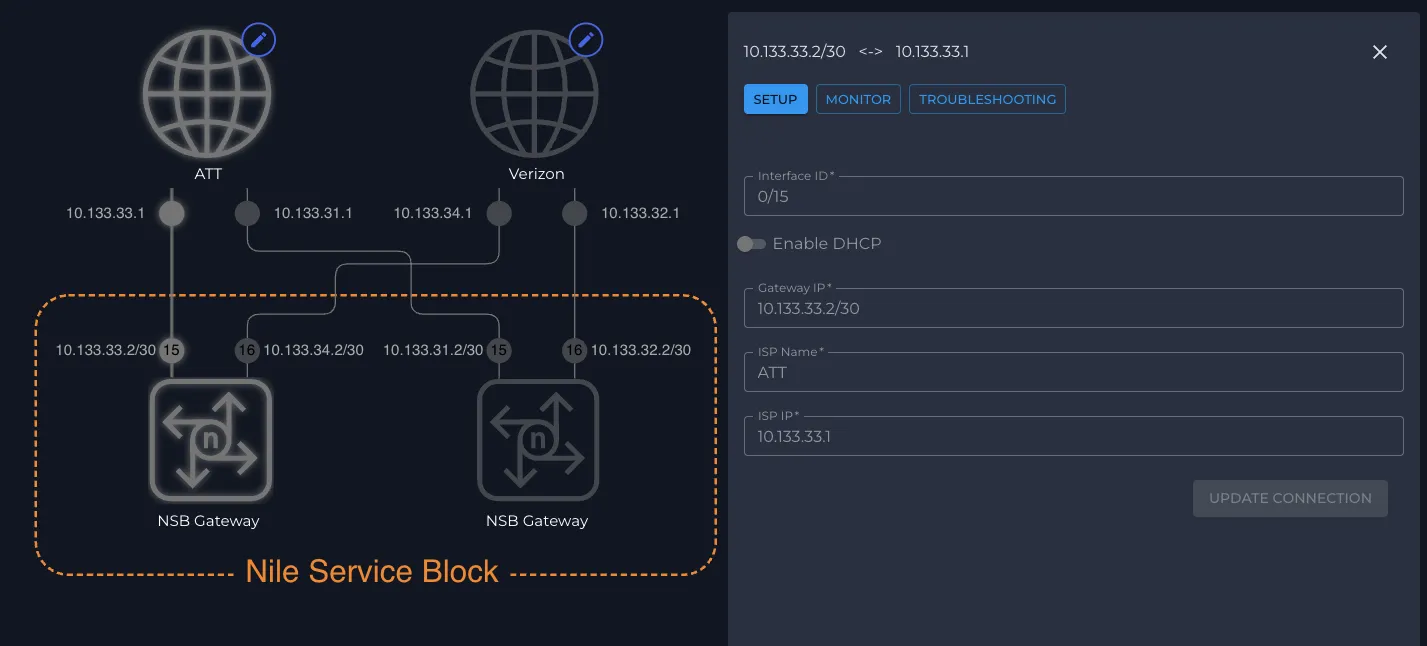The image size is (1427, 646).
Task: Click the 10.133.34.2/30 address label
Action: click(x=313, y=350)
